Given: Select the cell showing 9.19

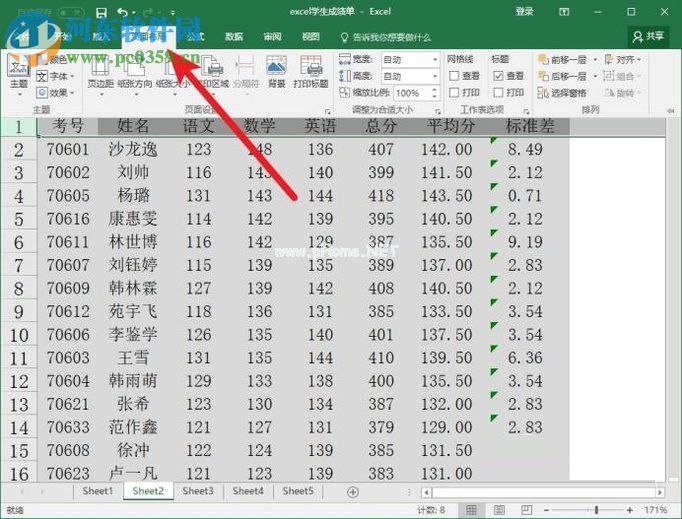Looking at the screenshot, I should tap(525, 242).
